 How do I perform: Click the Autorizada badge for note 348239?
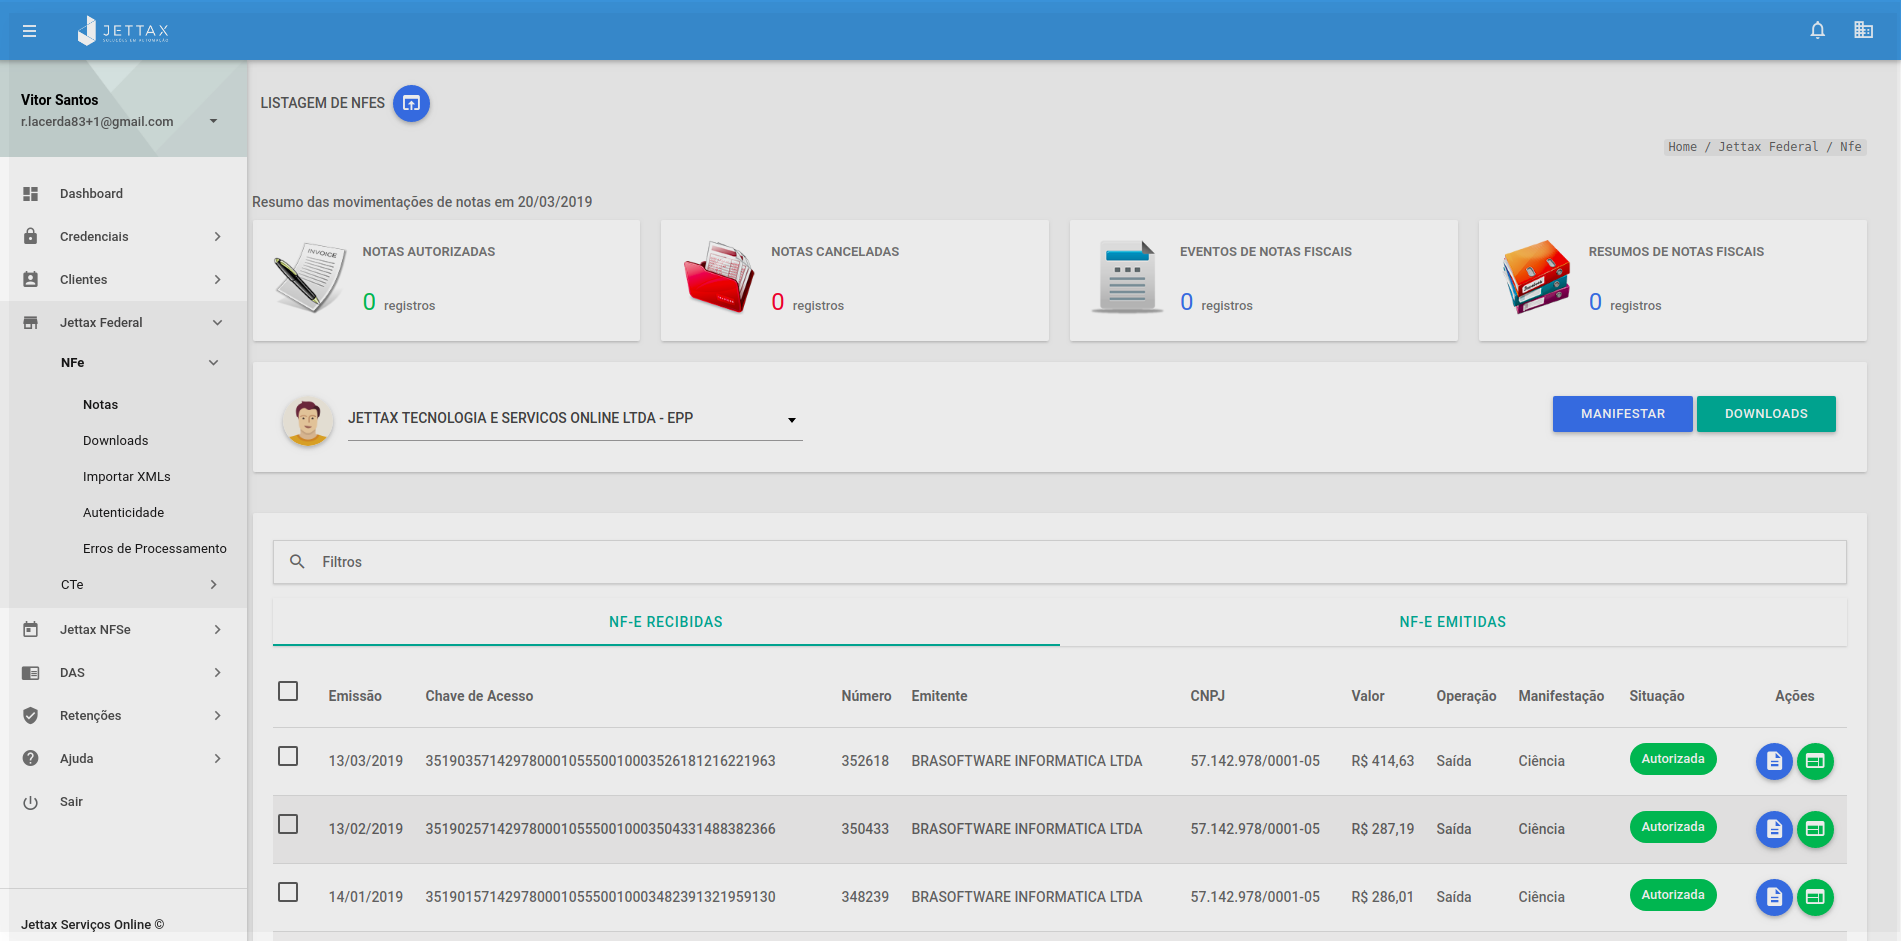1673,895
